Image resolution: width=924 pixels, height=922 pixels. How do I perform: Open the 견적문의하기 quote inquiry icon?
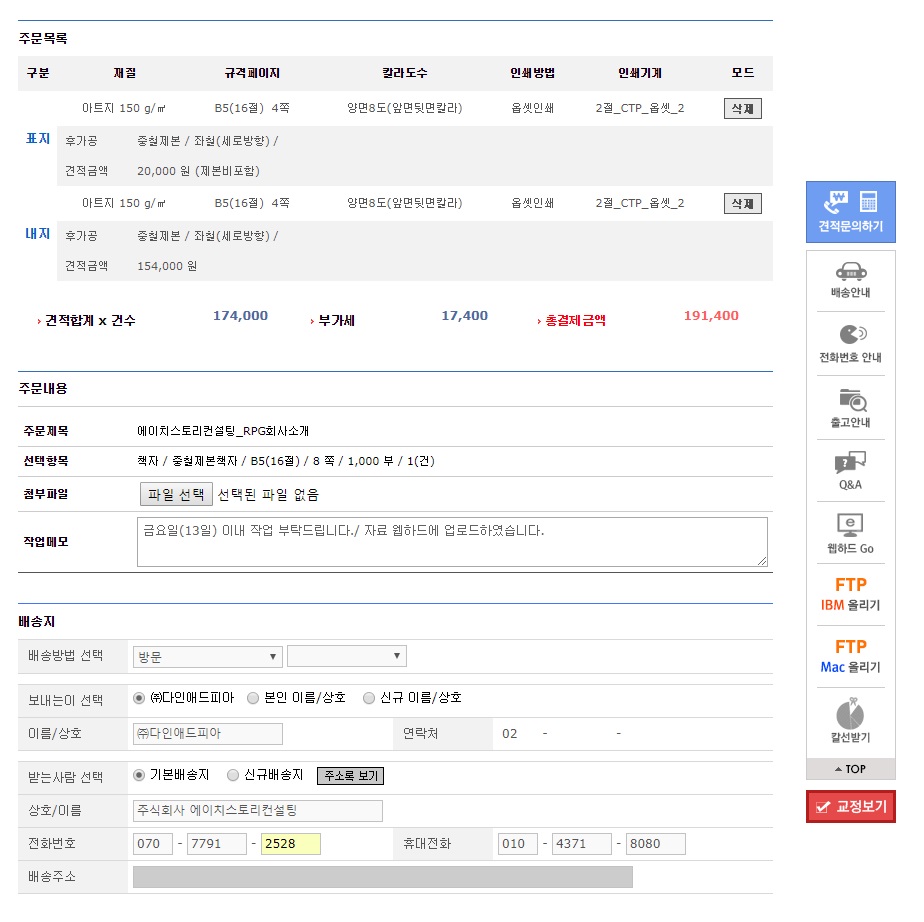point(850,212)
